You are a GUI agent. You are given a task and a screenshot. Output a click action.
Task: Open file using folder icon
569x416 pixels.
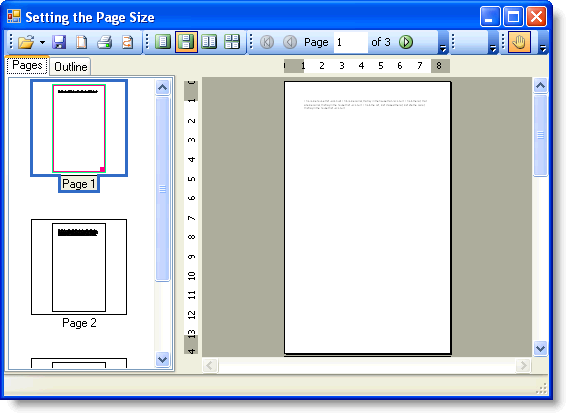pyautogui.click(x=26, y=42)
